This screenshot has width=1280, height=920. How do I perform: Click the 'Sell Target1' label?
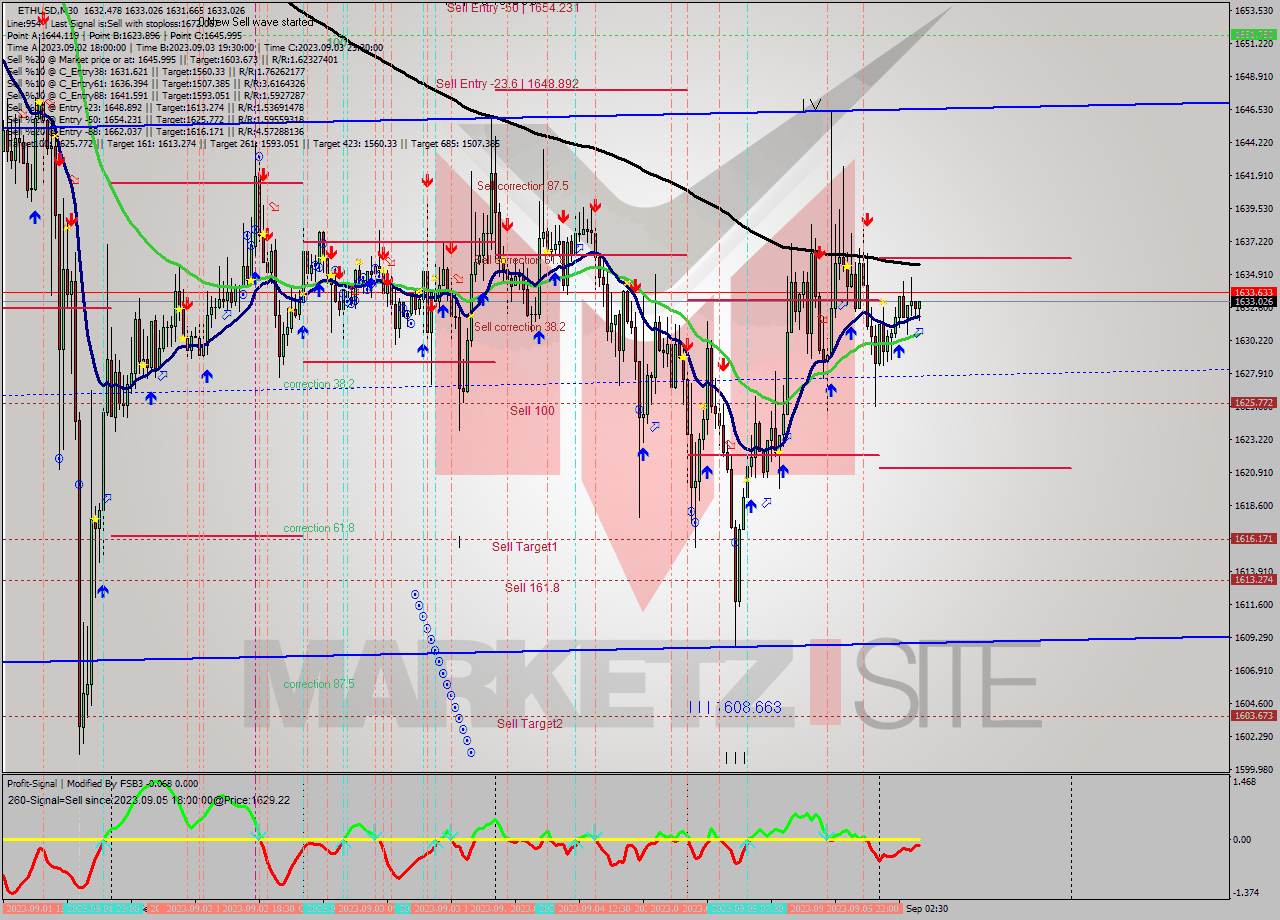pyautogui.click(x=525, y=547)
